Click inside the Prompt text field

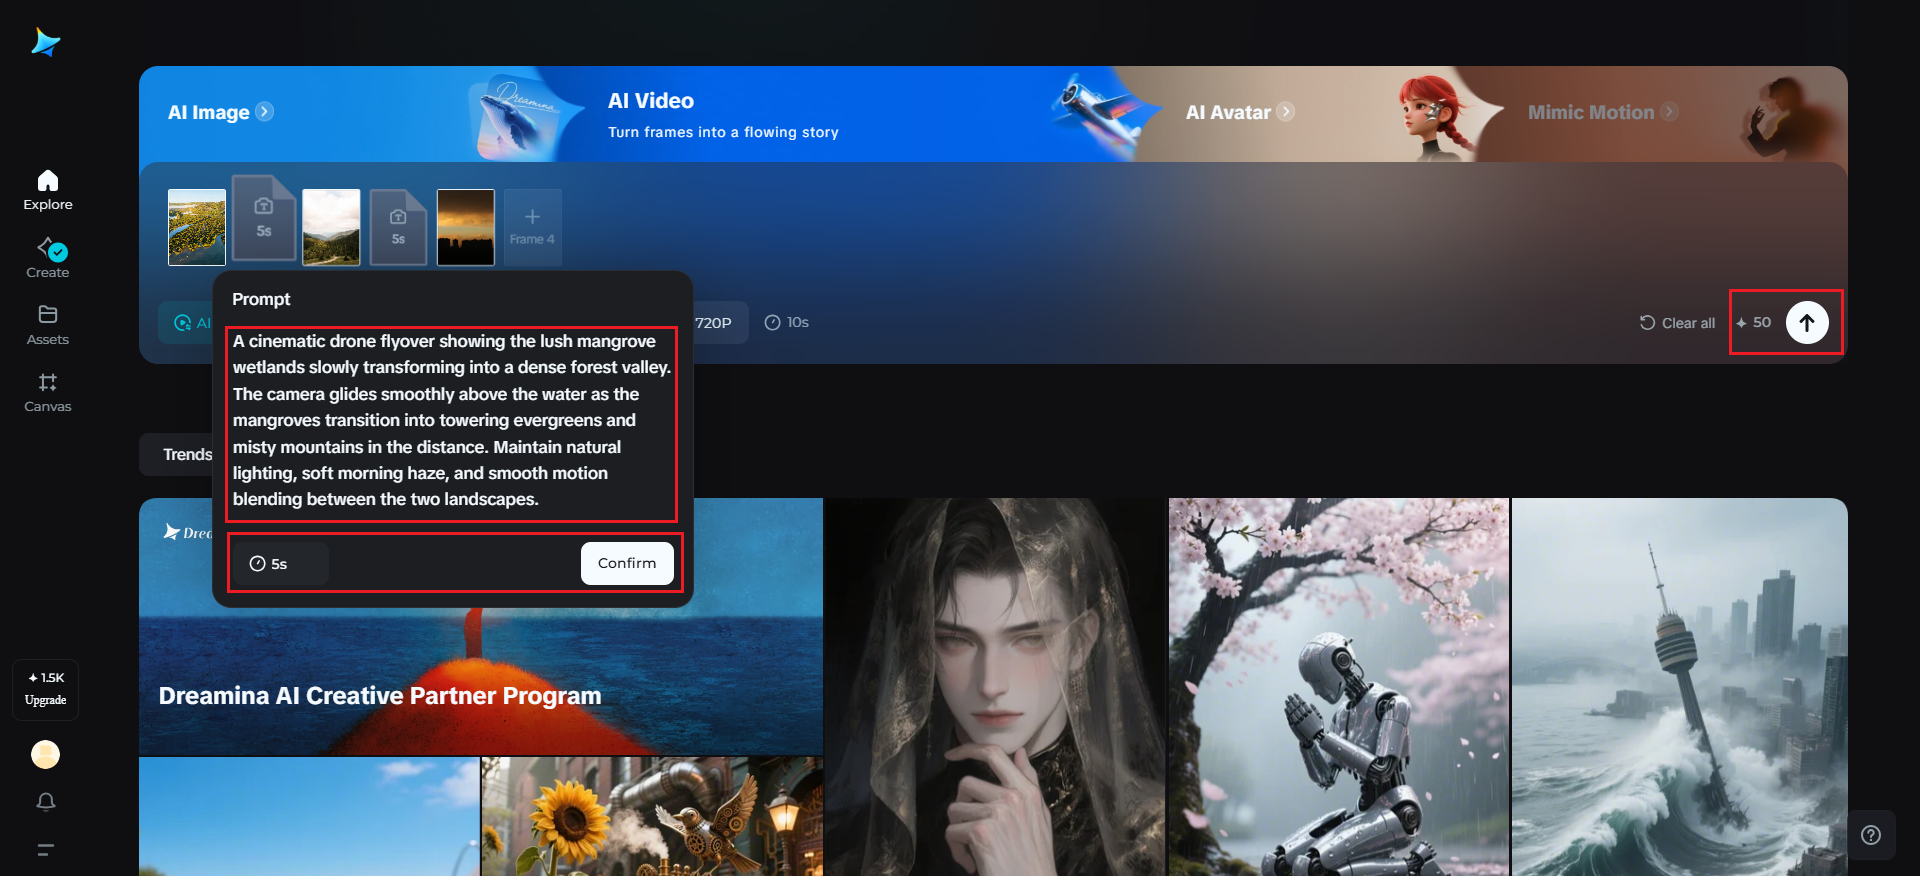452,420
